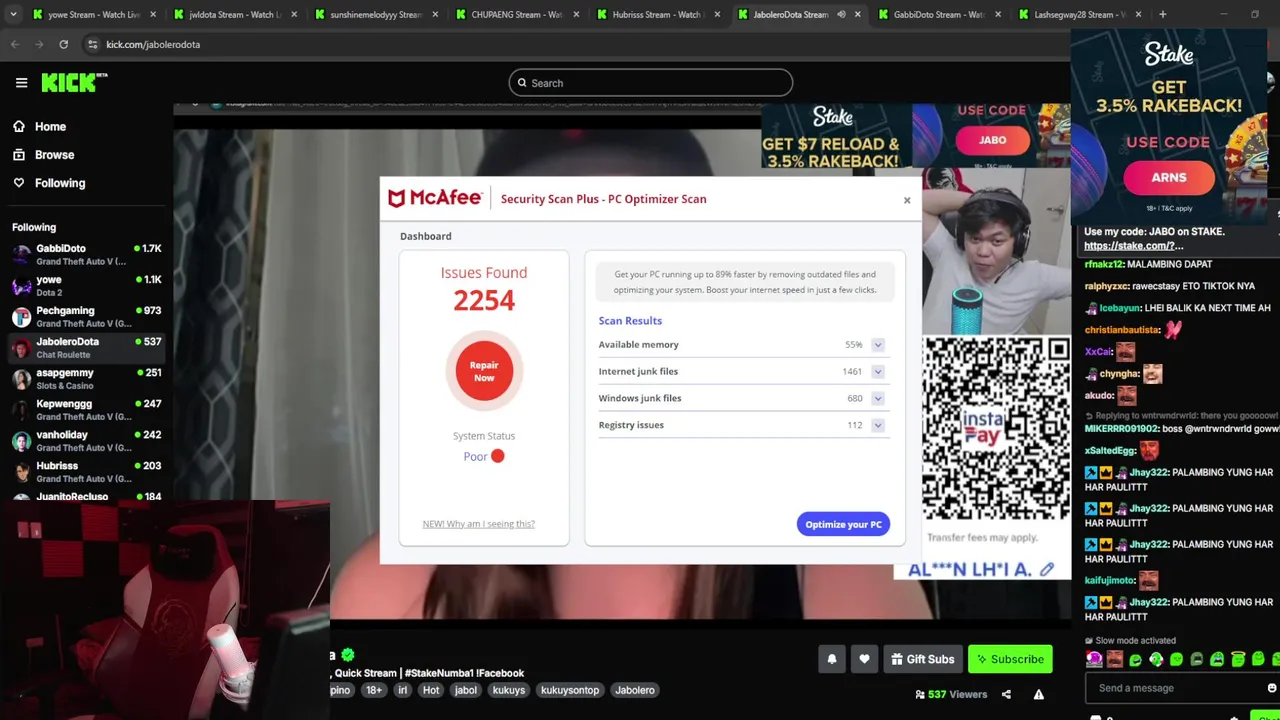Click the kukuysontop stream tag

(570, 690)
